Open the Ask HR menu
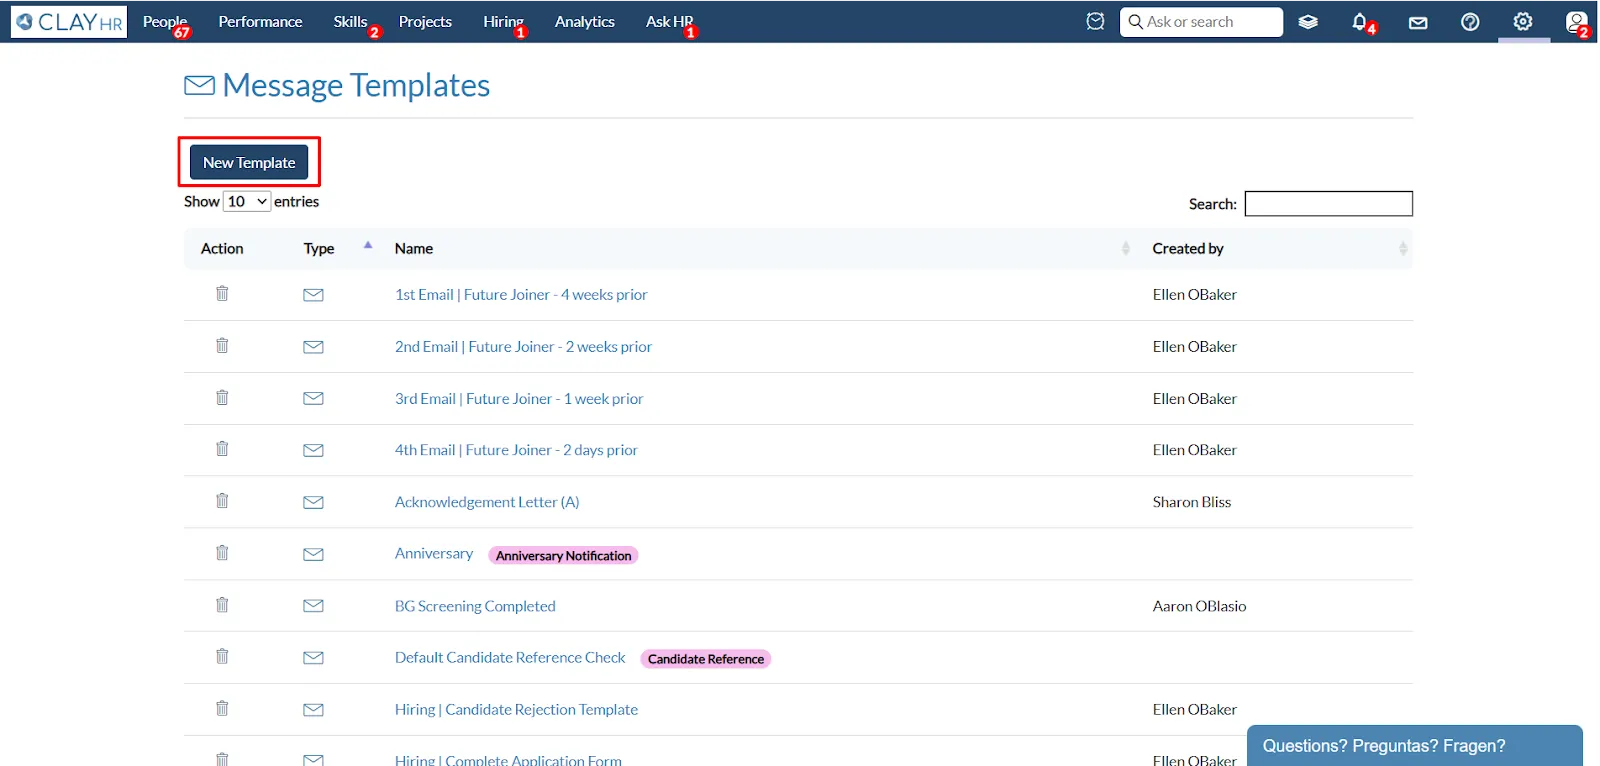This screenshot has height=766, width=1600. (669, 22)
